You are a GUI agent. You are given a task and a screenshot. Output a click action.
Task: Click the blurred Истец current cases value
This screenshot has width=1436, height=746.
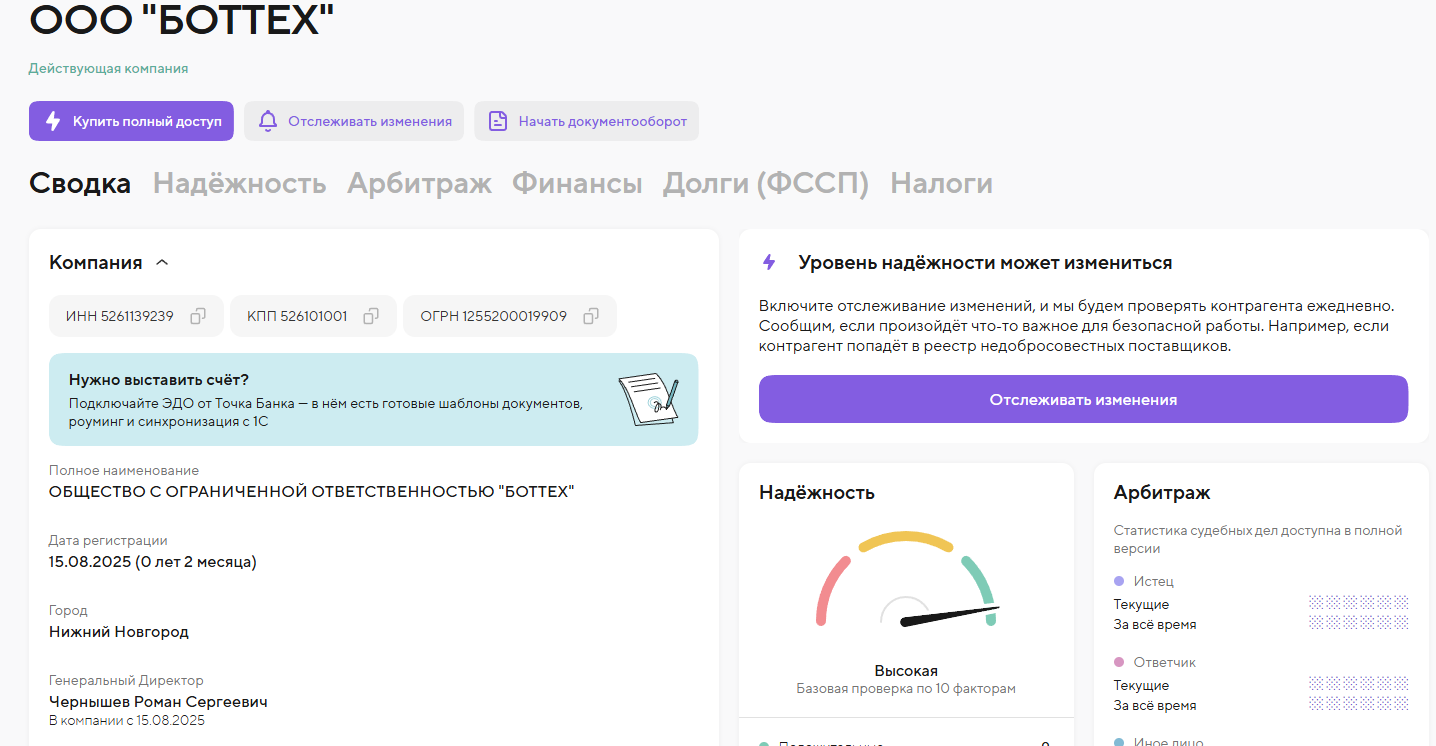pos(1358,603)
